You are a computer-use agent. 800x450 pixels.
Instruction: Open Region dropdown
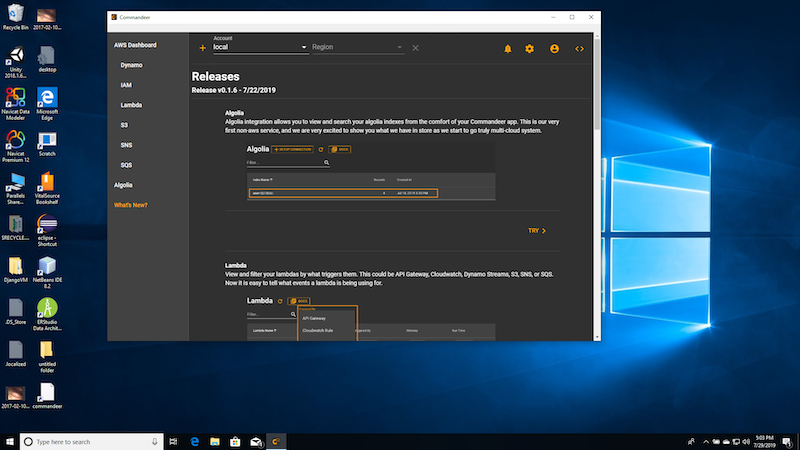coord(357,47)
